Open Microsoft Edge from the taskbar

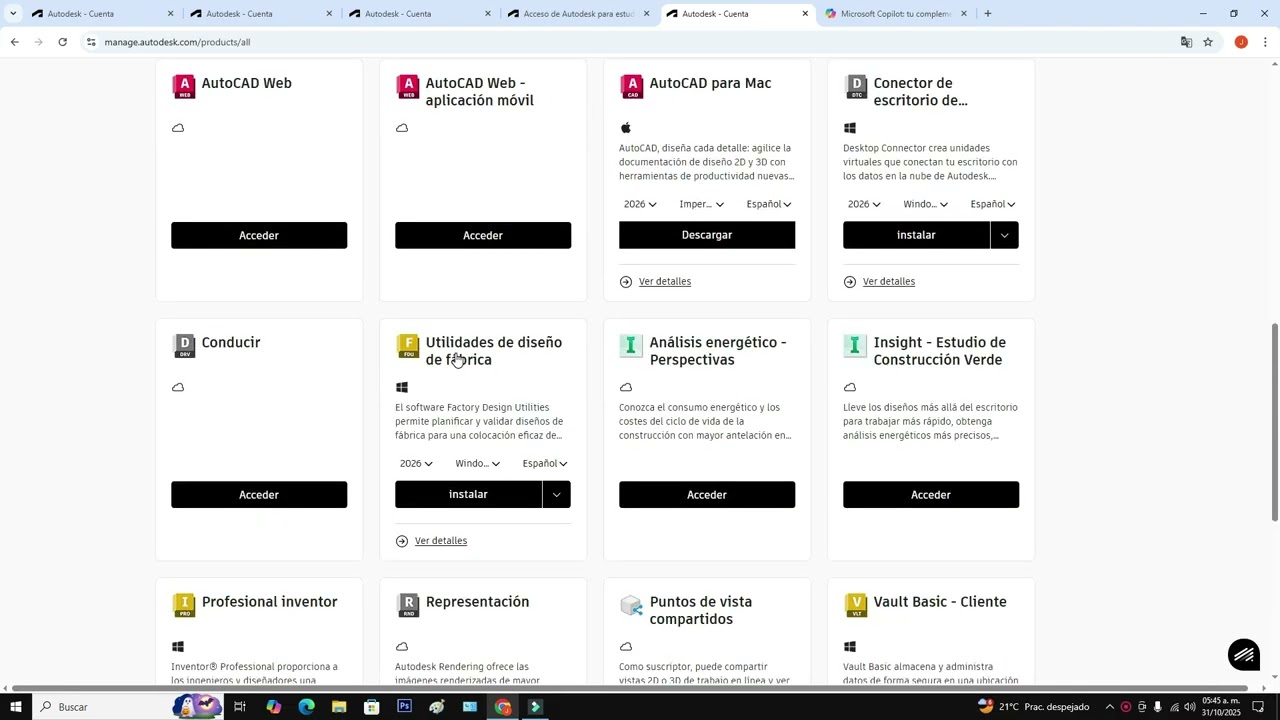[x=306, y=707]
